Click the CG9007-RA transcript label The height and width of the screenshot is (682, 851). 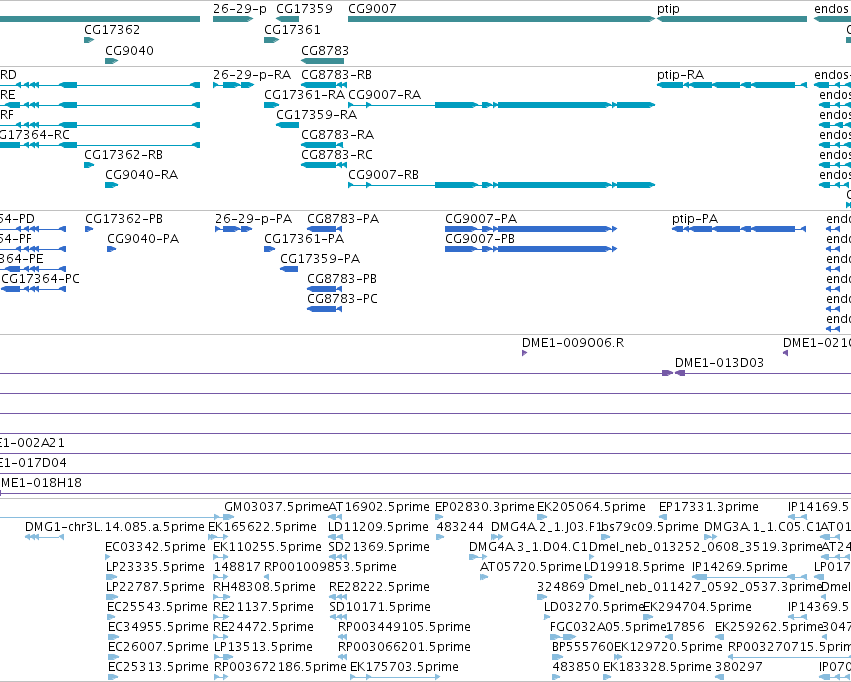(384, 94)
